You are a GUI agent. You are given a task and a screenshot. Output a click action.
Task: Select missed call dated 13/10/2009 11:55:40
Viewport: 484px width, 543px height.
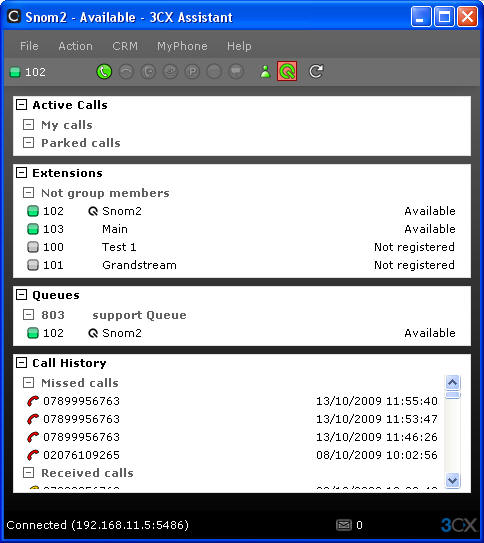pyautogui.click(x=232, y=401)
